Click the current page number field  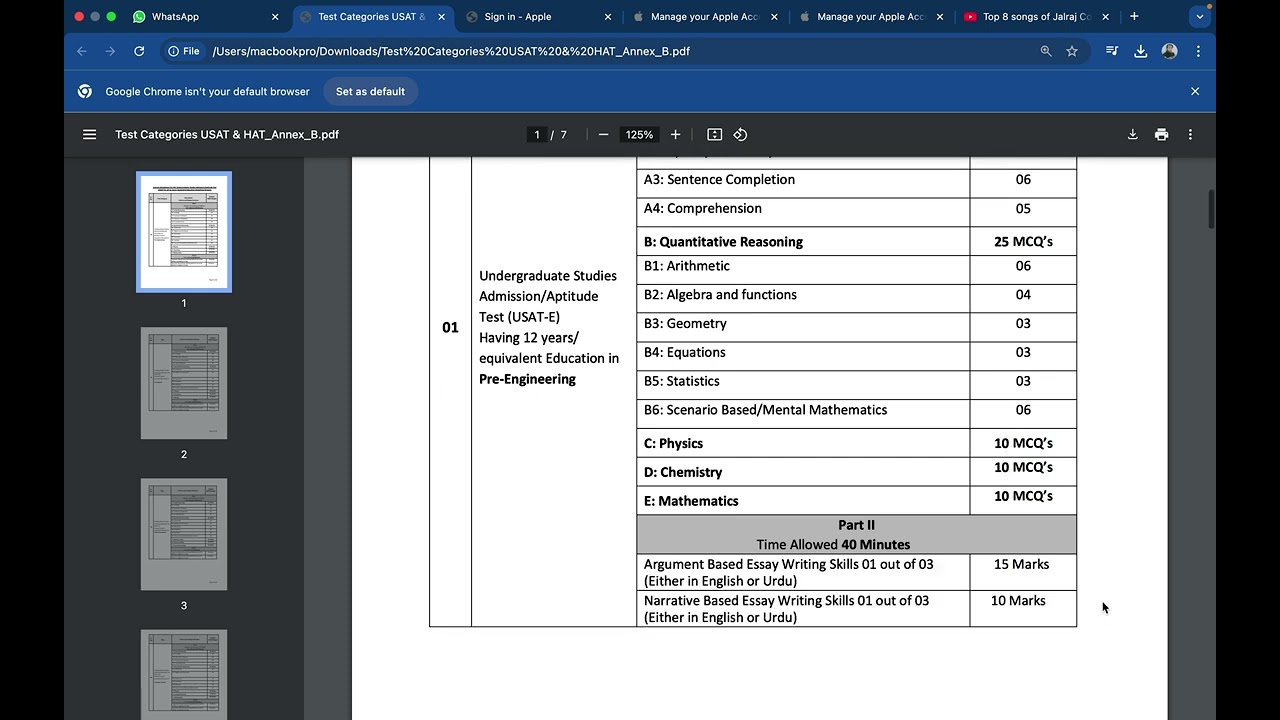(537, 134)
